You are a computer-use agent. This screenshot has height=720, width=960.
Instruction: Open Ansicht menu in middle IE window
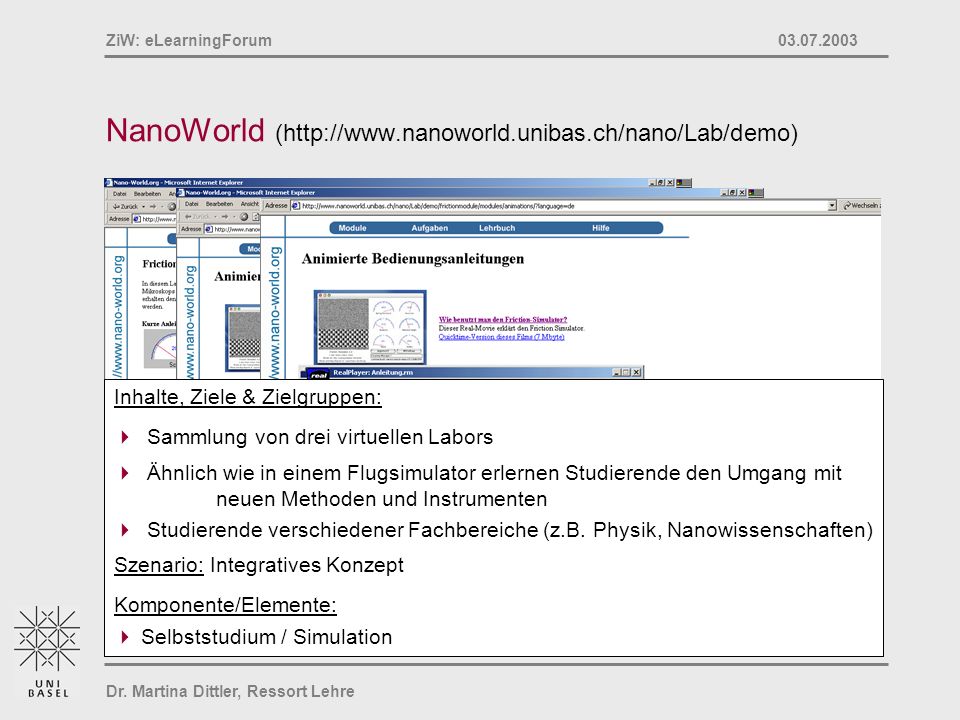coord(250,204)
